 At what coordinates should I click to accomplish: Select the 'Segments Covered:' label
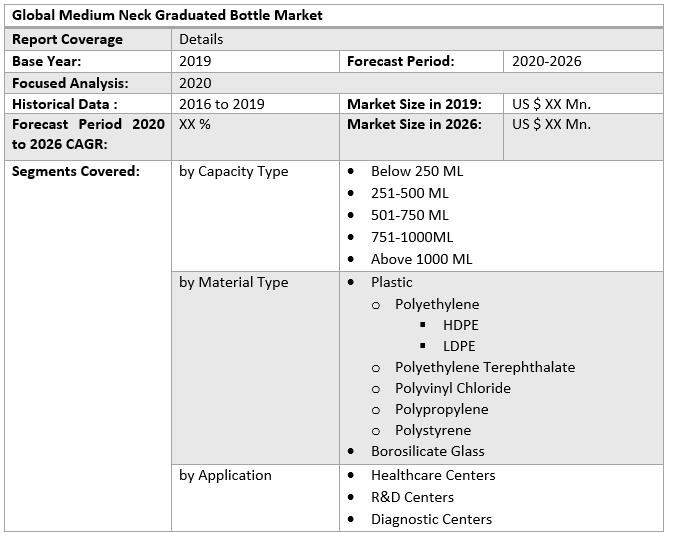pyautogui.click(x=75, y=171)
